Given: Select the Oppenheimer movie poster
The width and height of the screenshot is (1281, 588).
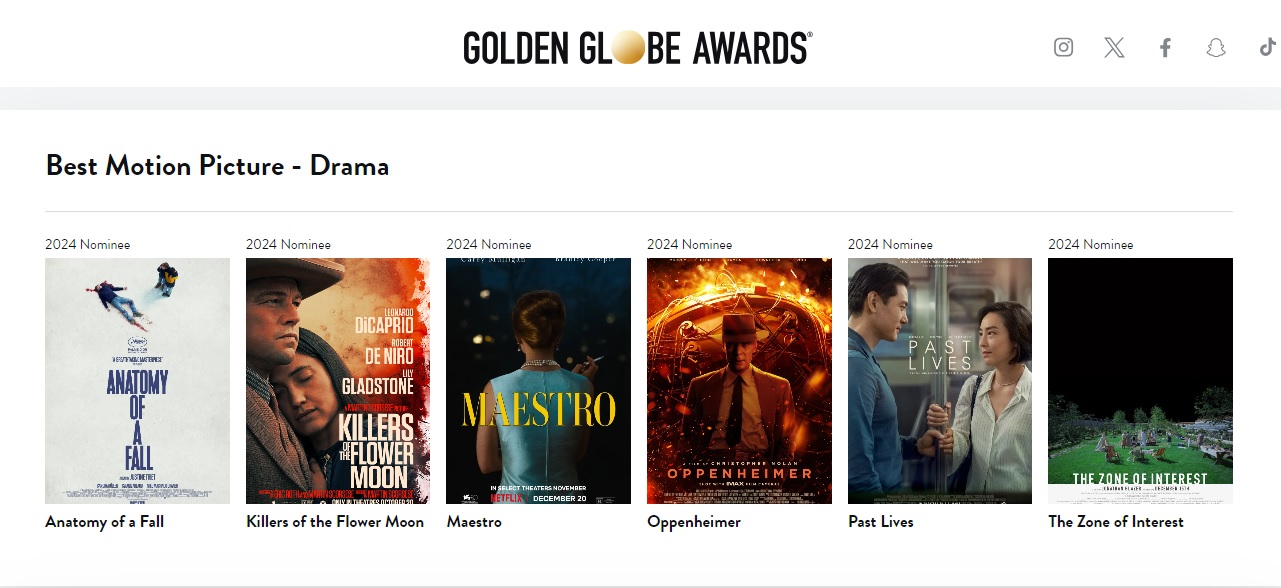Looking at the screenshot, I should [739, 381].
